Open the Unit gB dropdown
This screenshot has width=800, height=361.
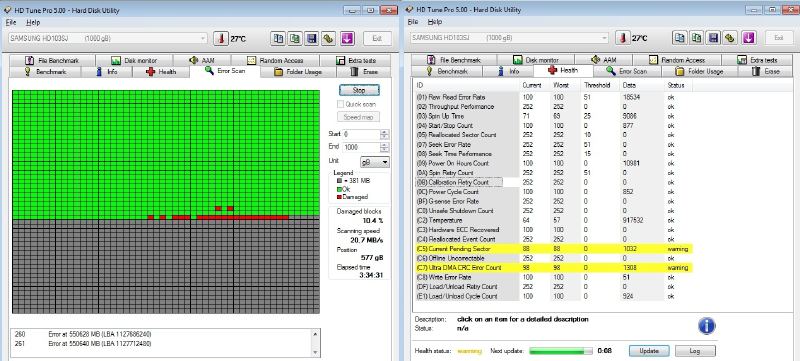[x=375, y=162]
